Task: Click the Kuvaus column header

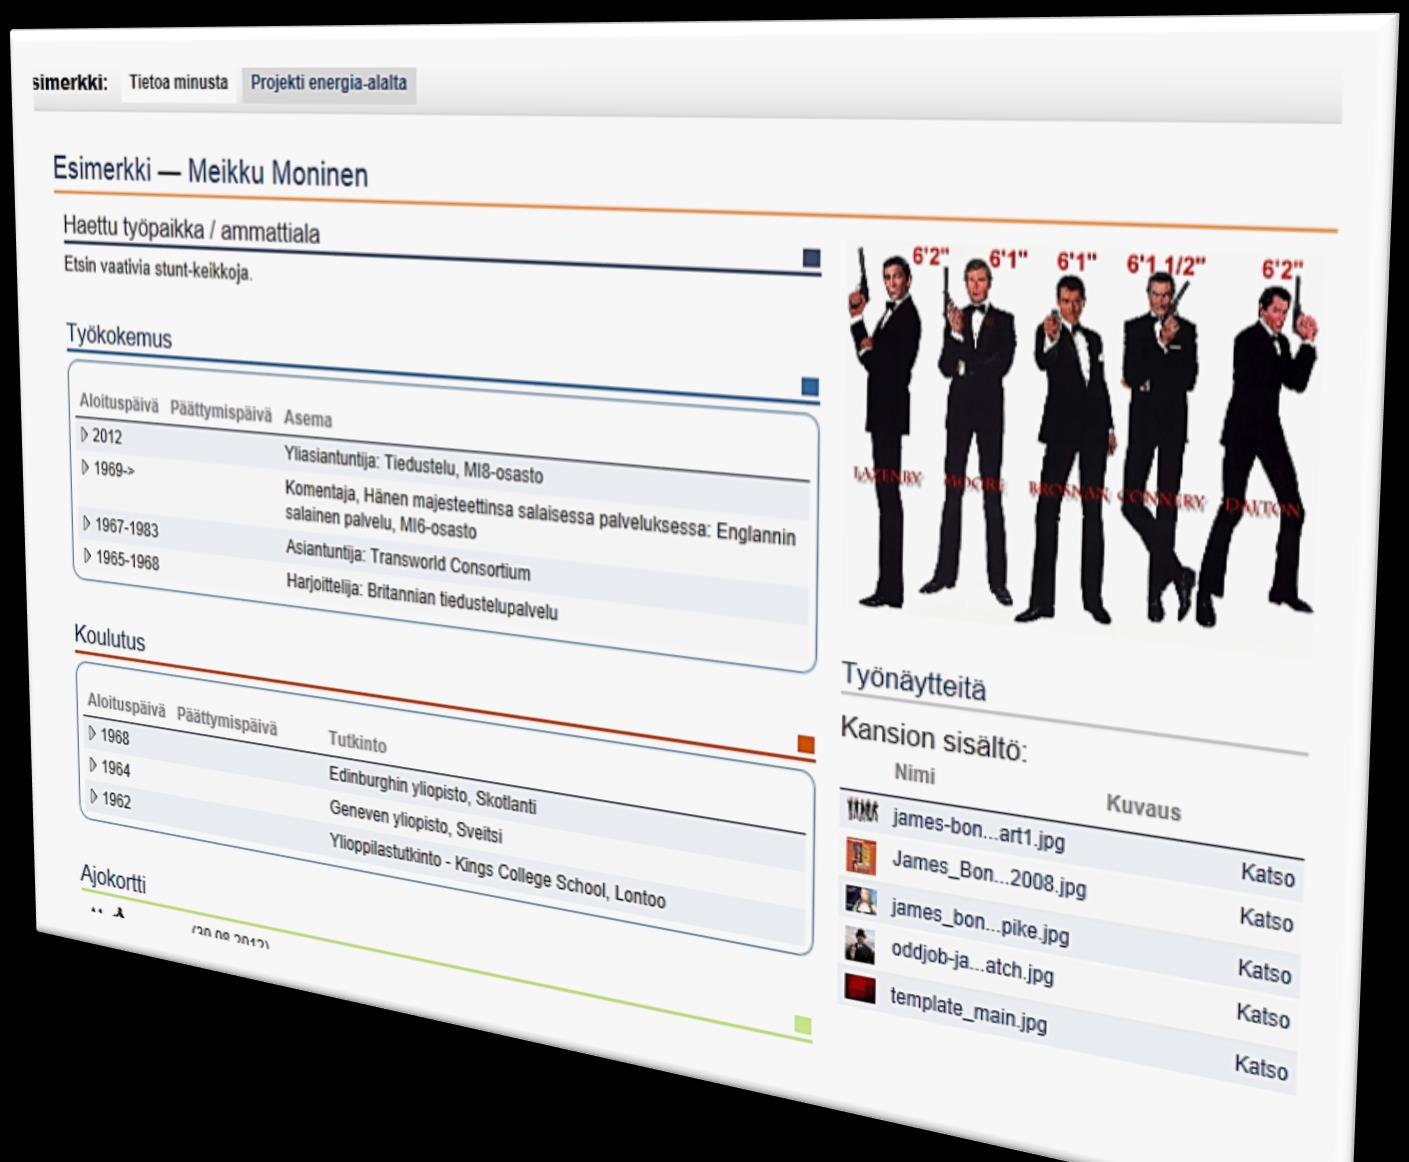Action: point(1143,808)
